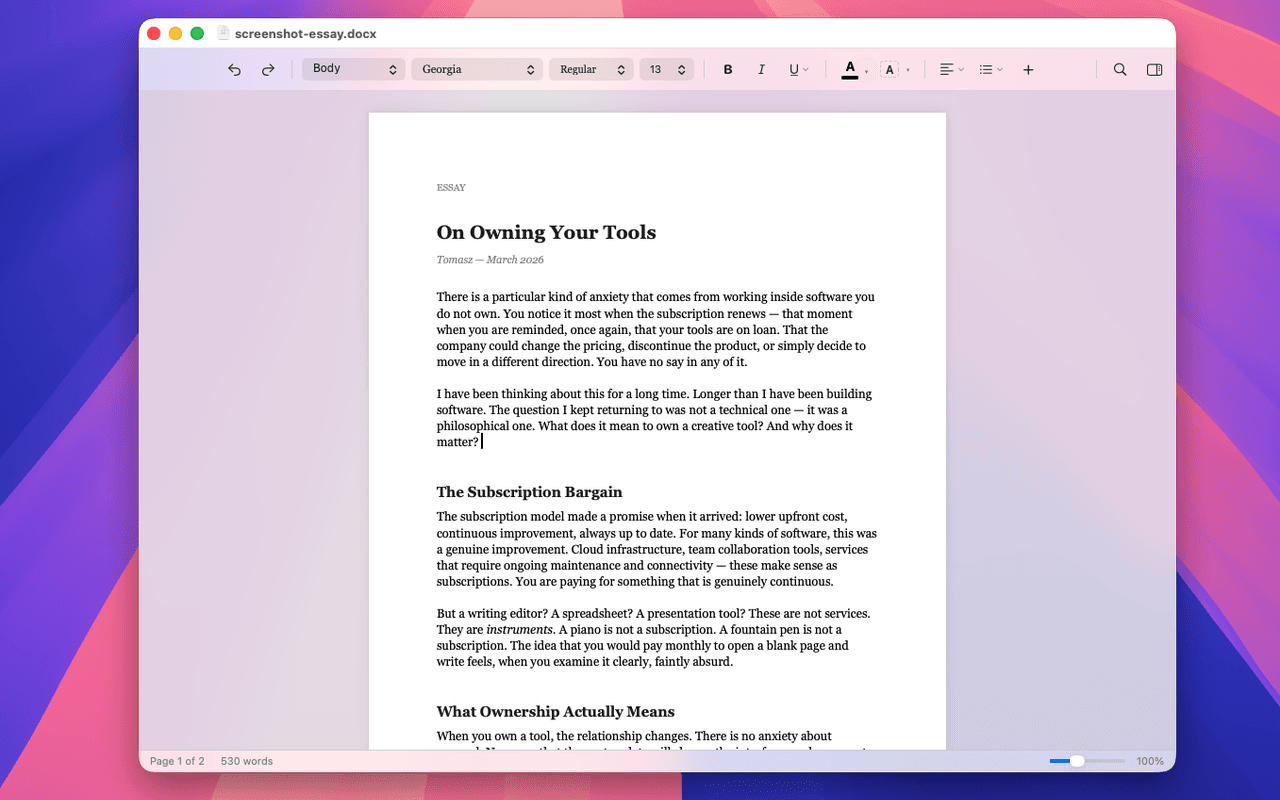1280x800 pixels.
Task: Open the Georgia font selector
Action: coord(476,69)
